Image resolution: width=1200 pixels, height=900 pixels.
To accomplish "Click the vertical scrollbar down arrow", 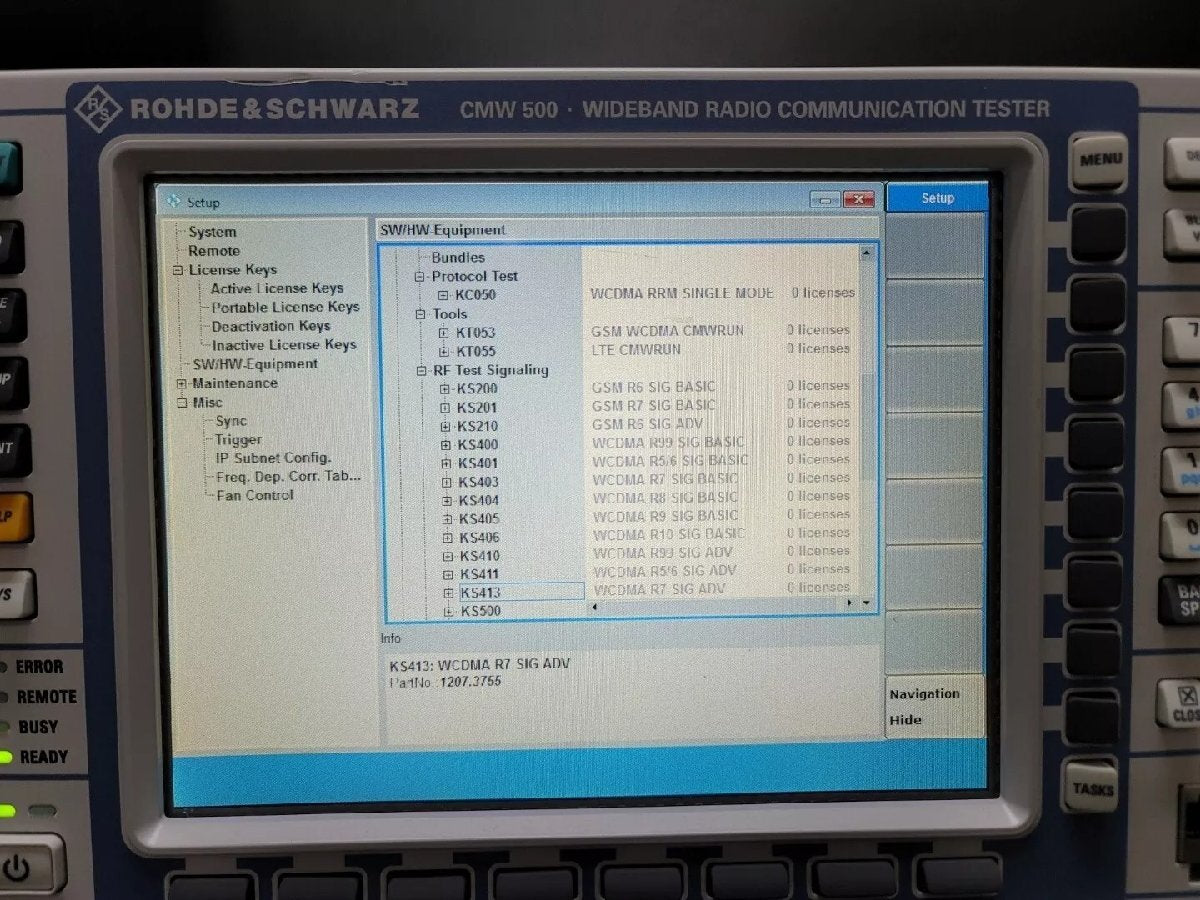I will pos(866,603).
